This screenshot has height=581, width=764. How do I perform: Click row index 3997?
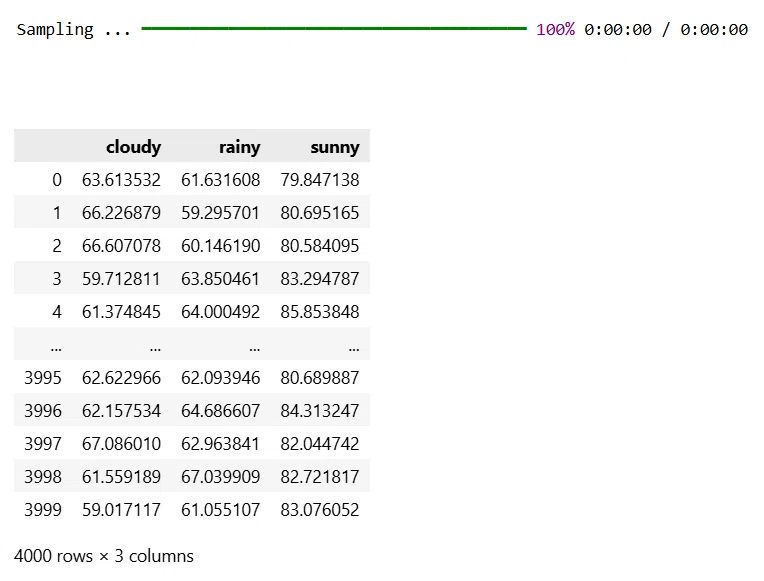[43, 444]
